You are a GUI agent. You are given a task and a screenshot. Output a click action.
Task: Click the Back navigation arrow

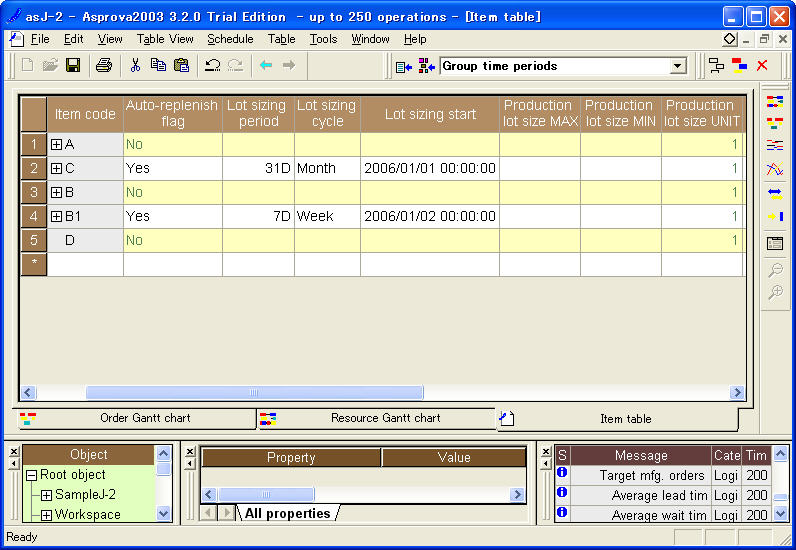click(x=266, y=66)
